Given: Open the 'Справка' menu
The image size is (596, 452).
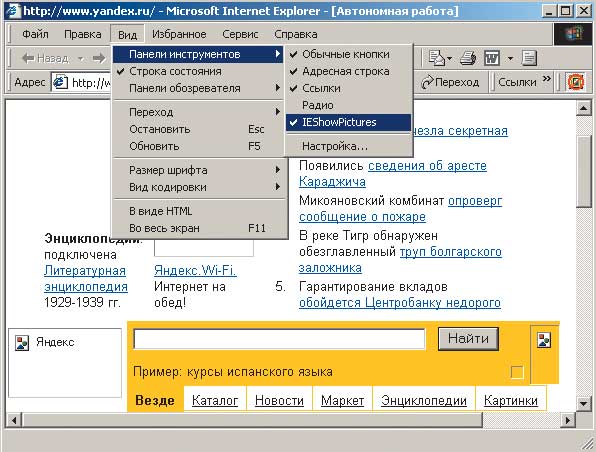Looking at the screenshot, I should 296,34.
